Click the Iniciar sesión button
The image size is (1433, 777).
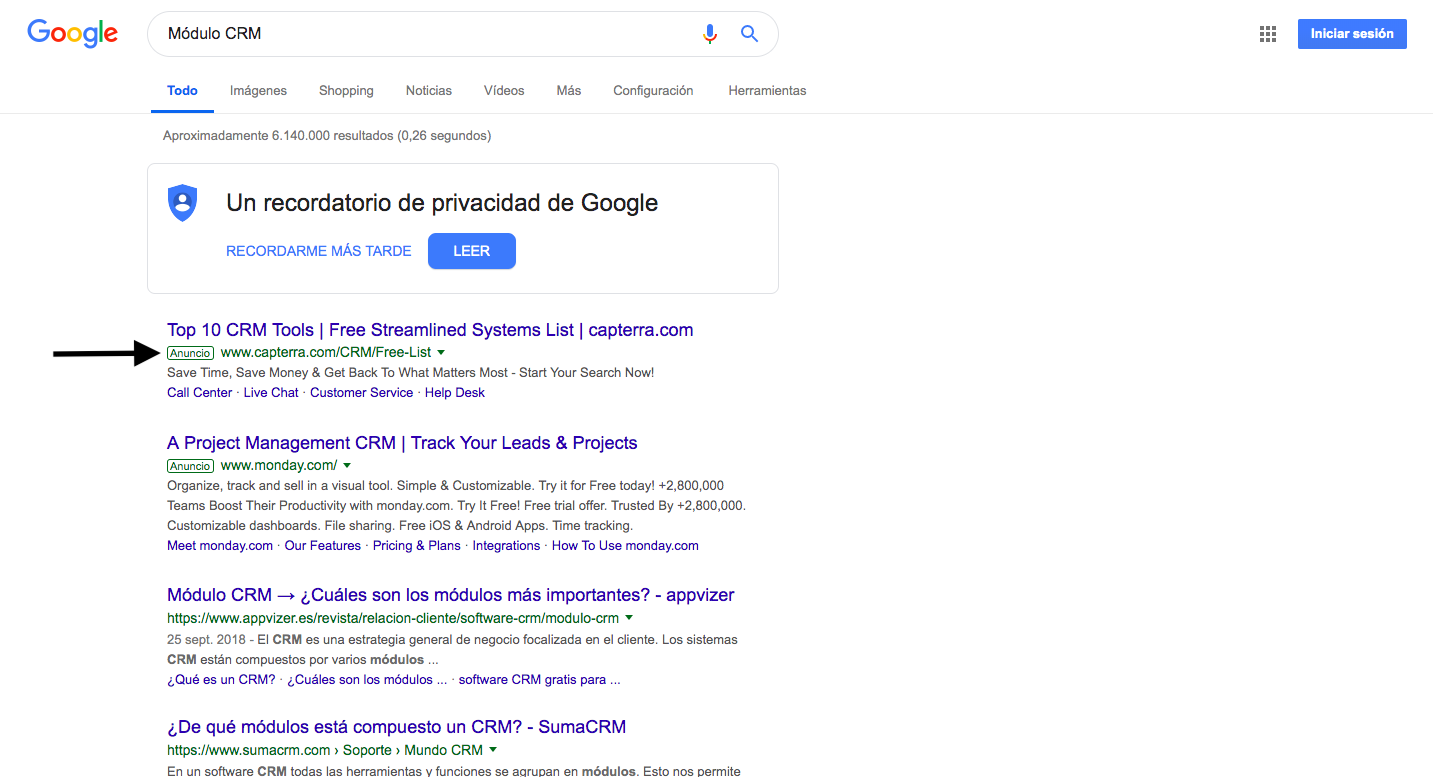pyautogui.click(x=1352, y=34)
